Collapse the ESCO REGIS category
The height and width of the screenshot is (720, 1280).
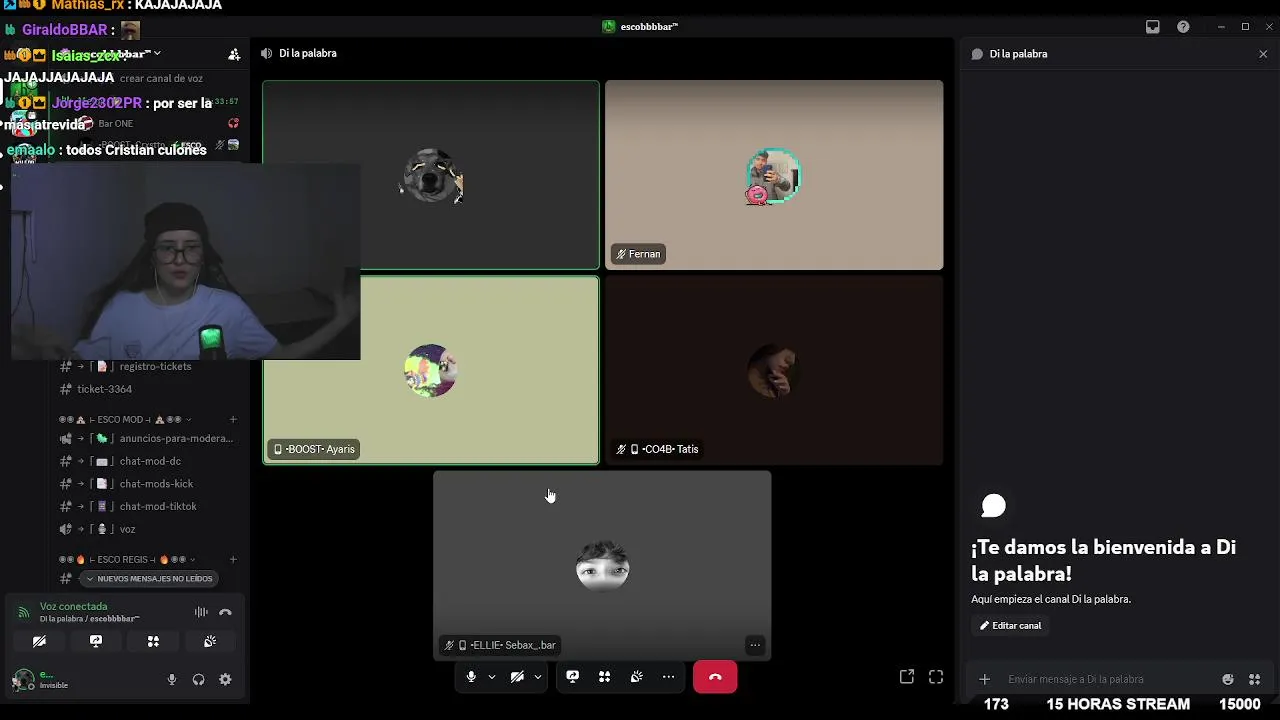click(127, 560)
